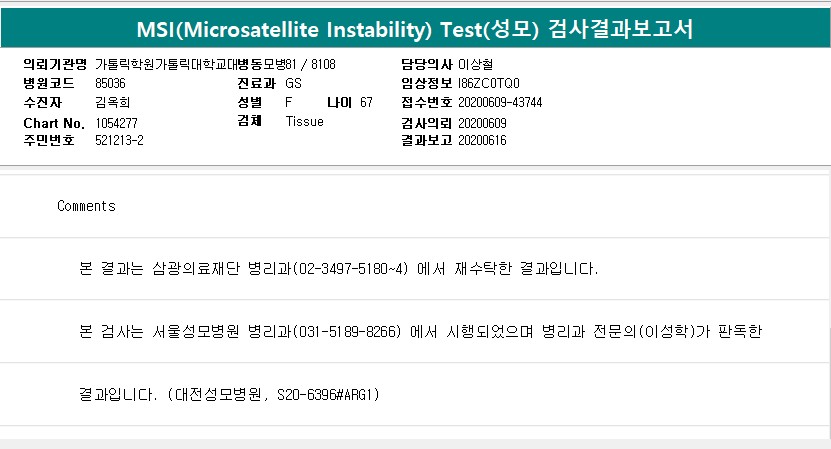Select the 검체 value Tissue
831x449 pixels.
304,122
